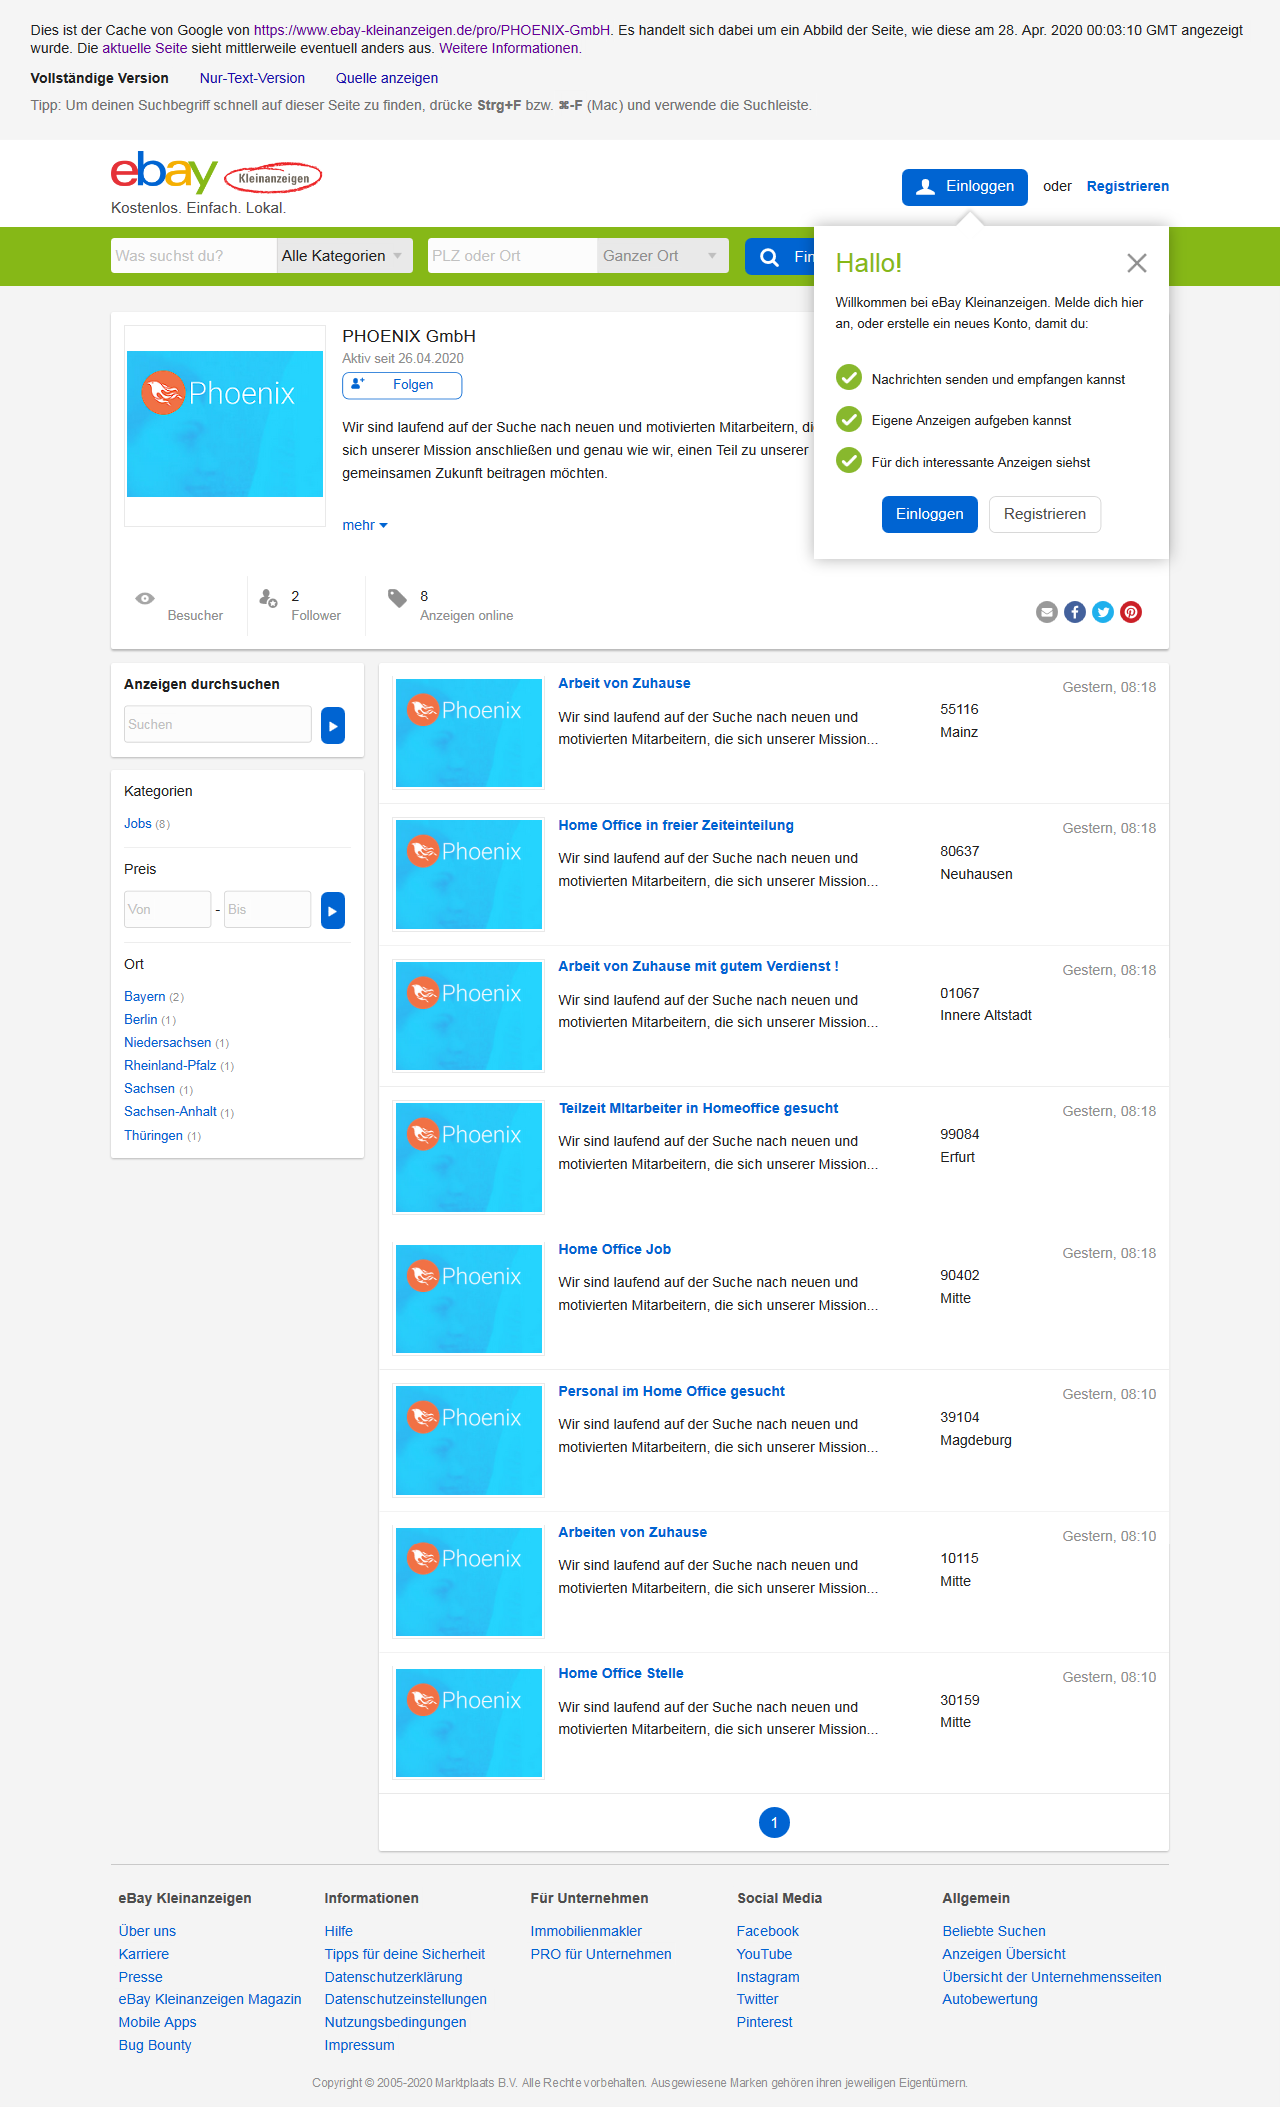Open the aktuelle Seite link
The width and height of the screenshot is (1280, 2107).
pyautogui.click(x=145, y=48)
